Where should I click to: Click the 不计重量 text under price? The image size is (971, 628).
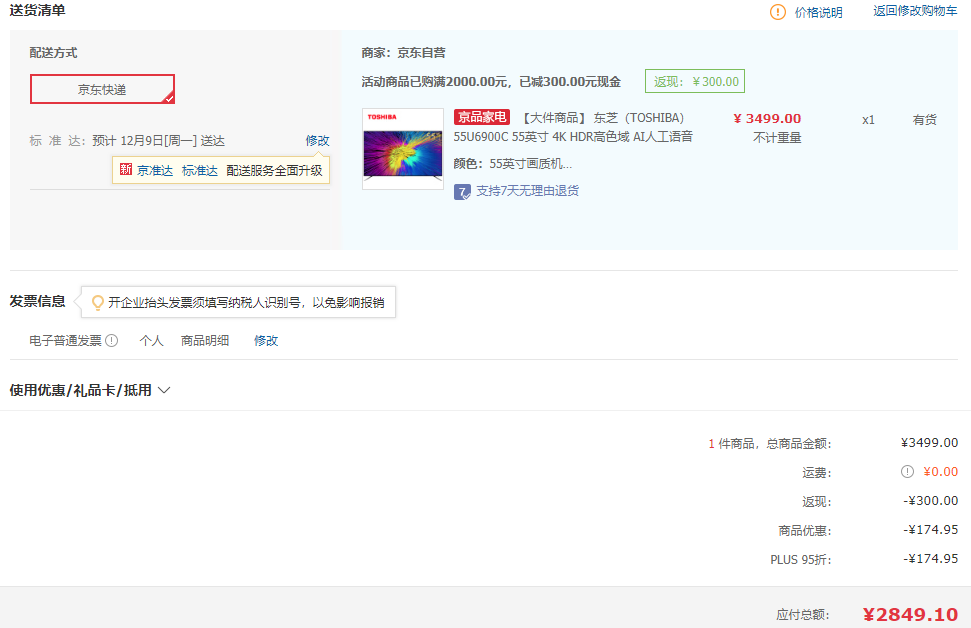coord(777,138)
